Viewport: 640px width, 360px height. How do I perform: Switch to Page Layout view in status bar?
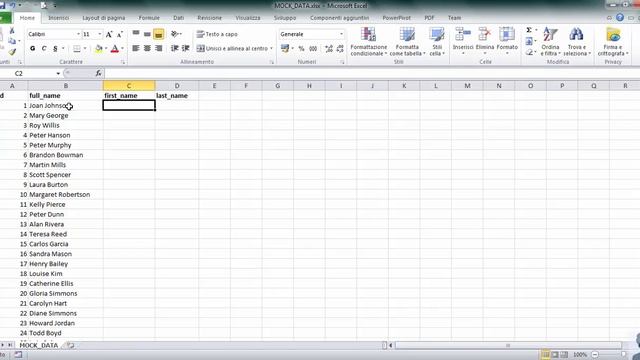[x=555, y=354]
